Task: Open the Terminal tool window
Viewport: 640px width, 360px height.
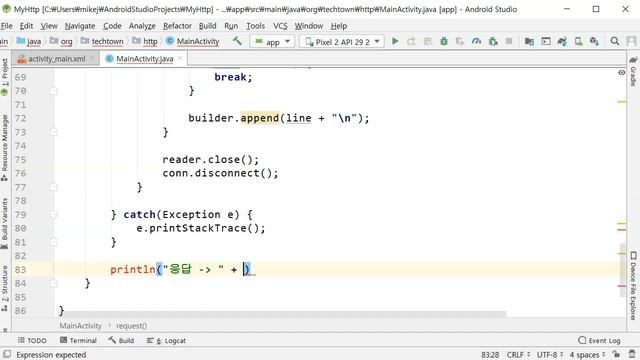Action: [x=78, y=340]
